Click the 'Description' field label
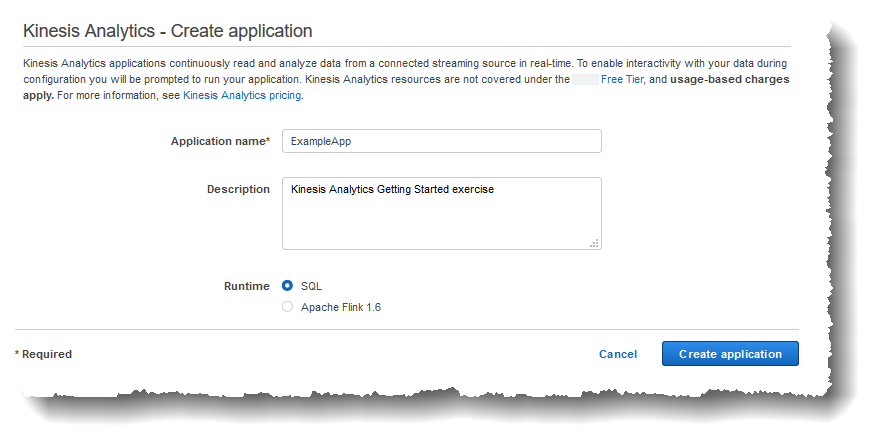882x446 pixels. pyautogui.click(x=238, y=189)
